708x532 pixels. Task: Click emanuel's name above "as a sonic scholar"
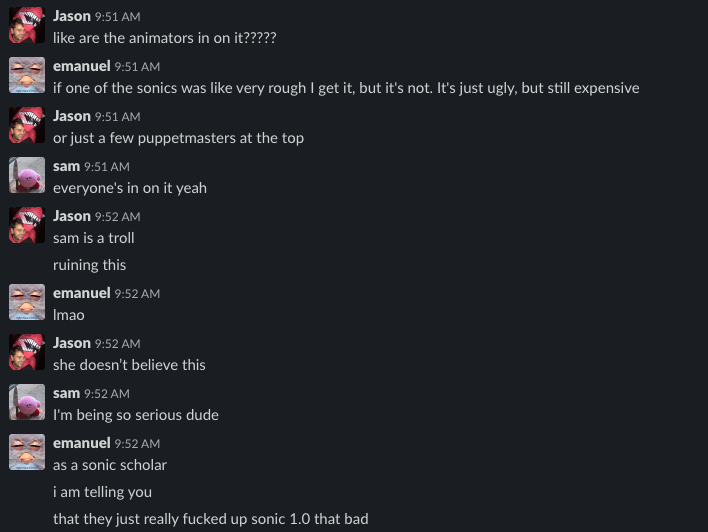pyautogui.click(x=82, y=443)
